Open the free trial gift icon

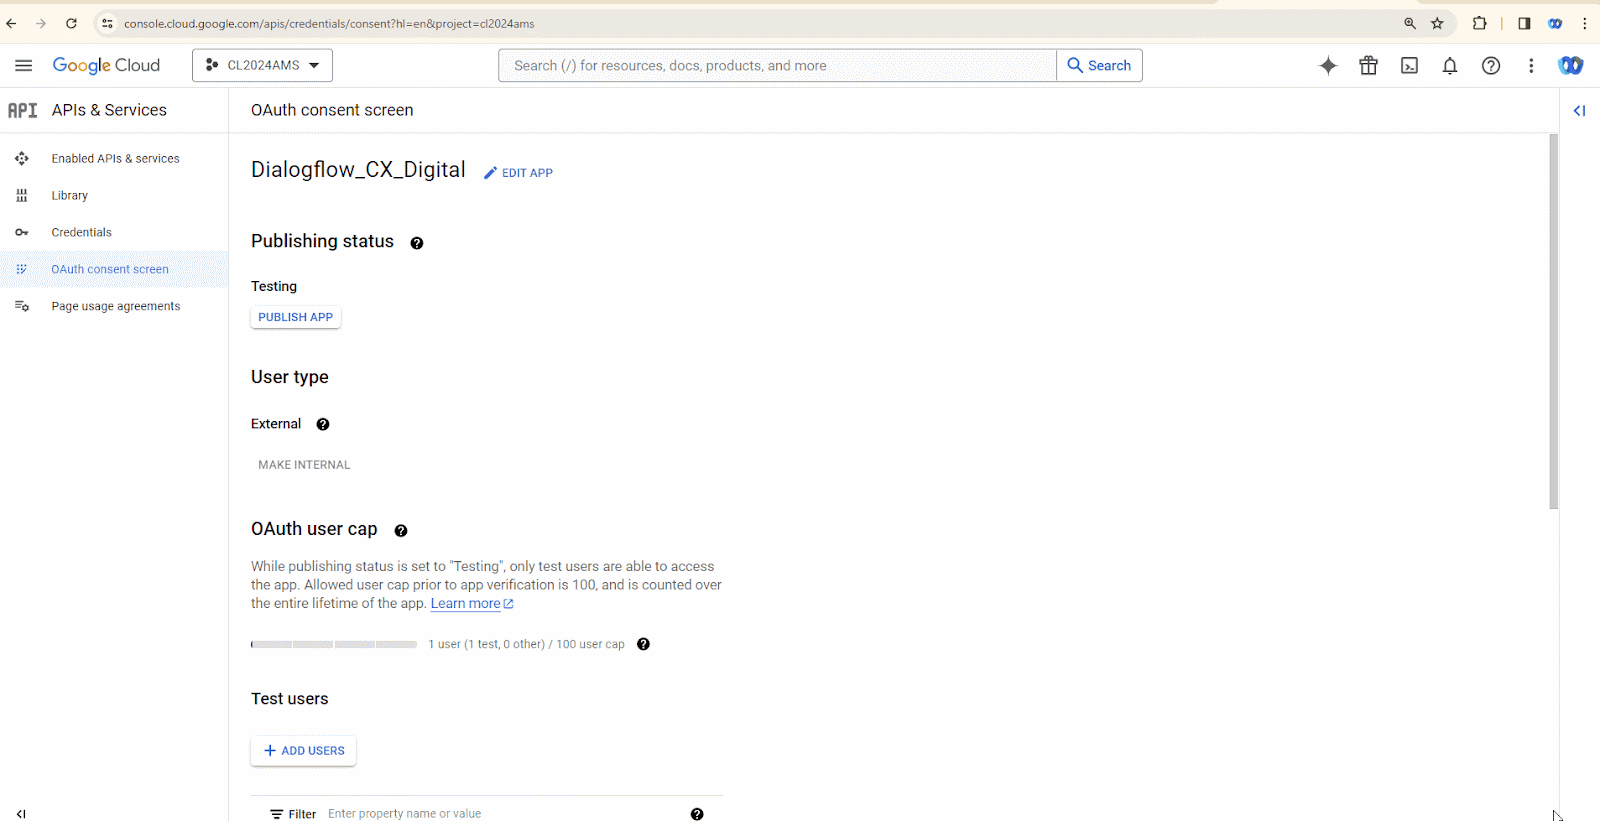[1368, 65]
